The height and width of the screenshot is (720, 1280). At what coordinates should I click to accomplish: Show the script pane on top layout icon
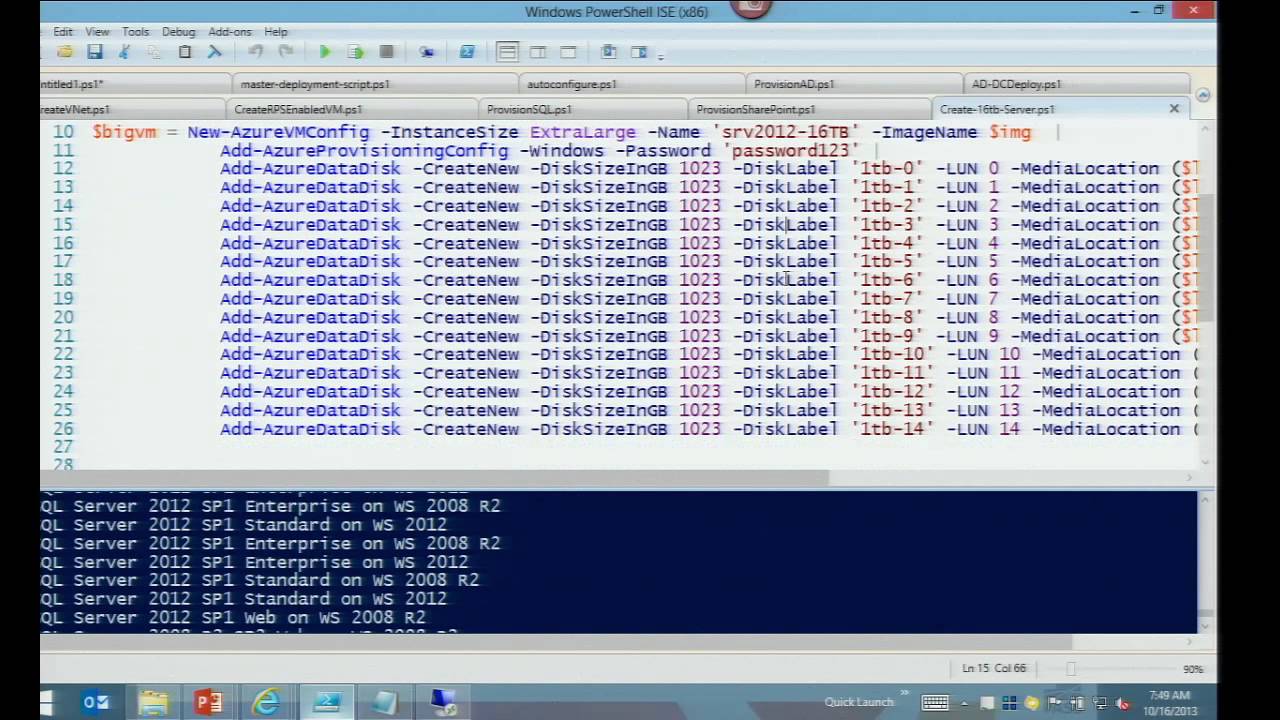pos(507,52)
